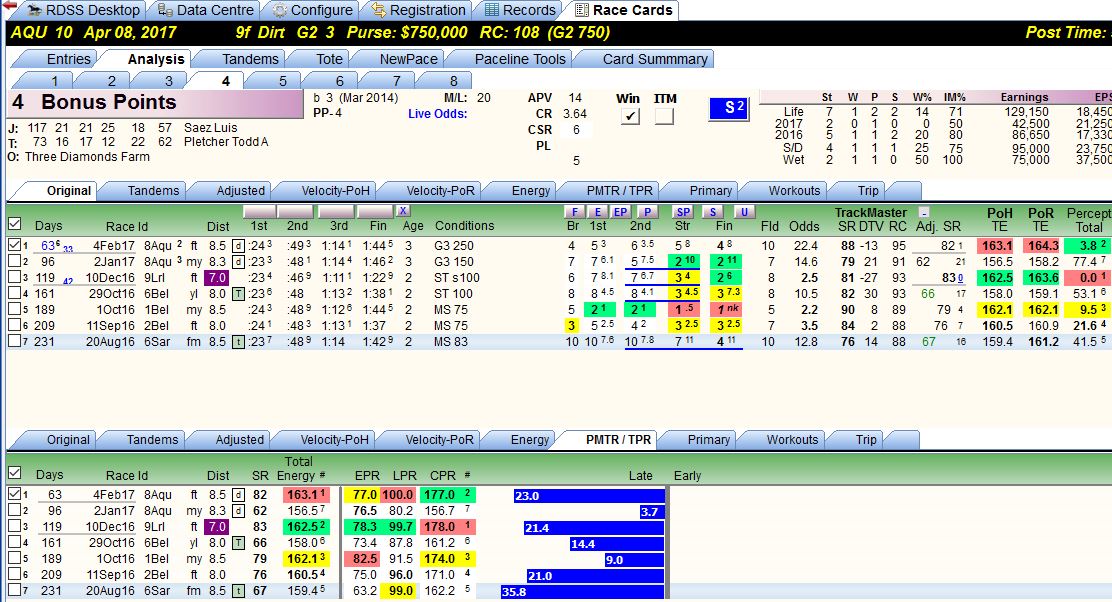The width and height of the screenshot is (1112, 602).
Task: Click the 'T' turf marker in upper 29Oct16 row
Action: click(x=239, y=294)
